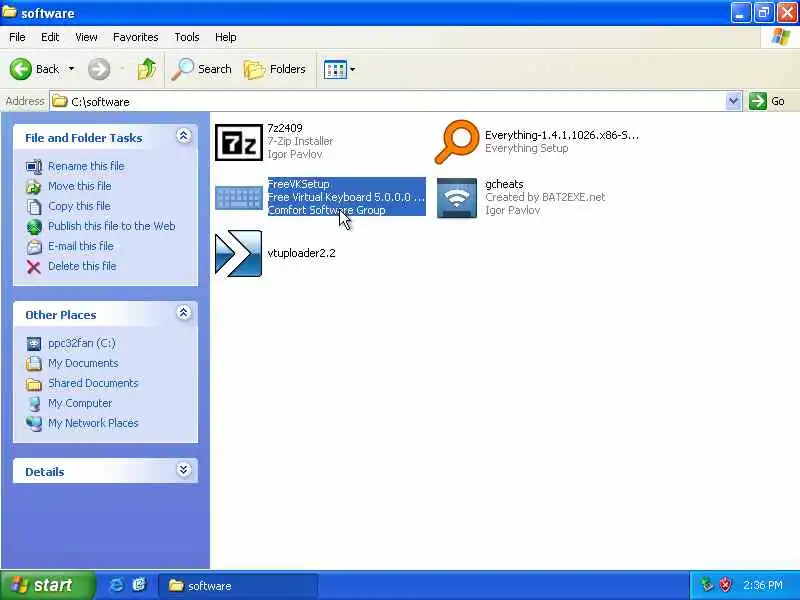Click the red X delete icon

(34, 267)
